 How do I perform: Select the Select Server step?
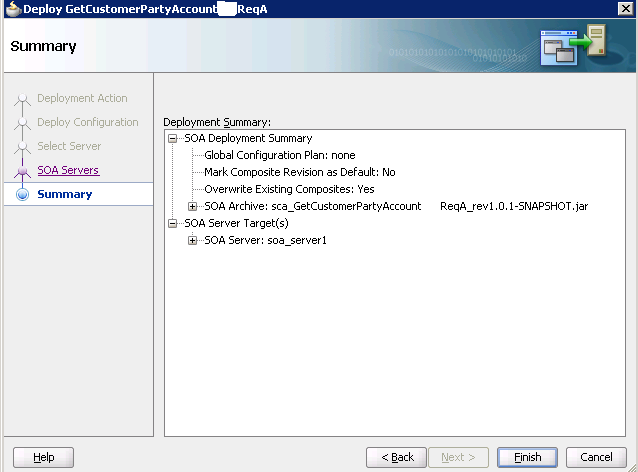(69, 146)
